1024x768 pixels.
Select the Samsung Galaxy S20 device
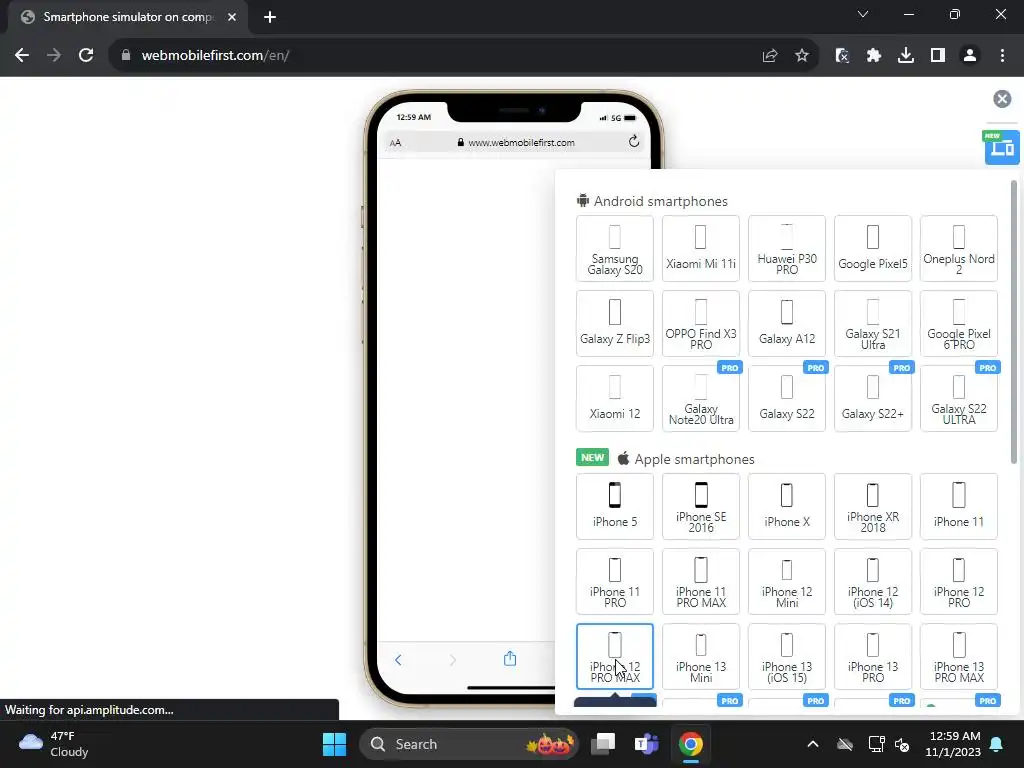[615, 249]
